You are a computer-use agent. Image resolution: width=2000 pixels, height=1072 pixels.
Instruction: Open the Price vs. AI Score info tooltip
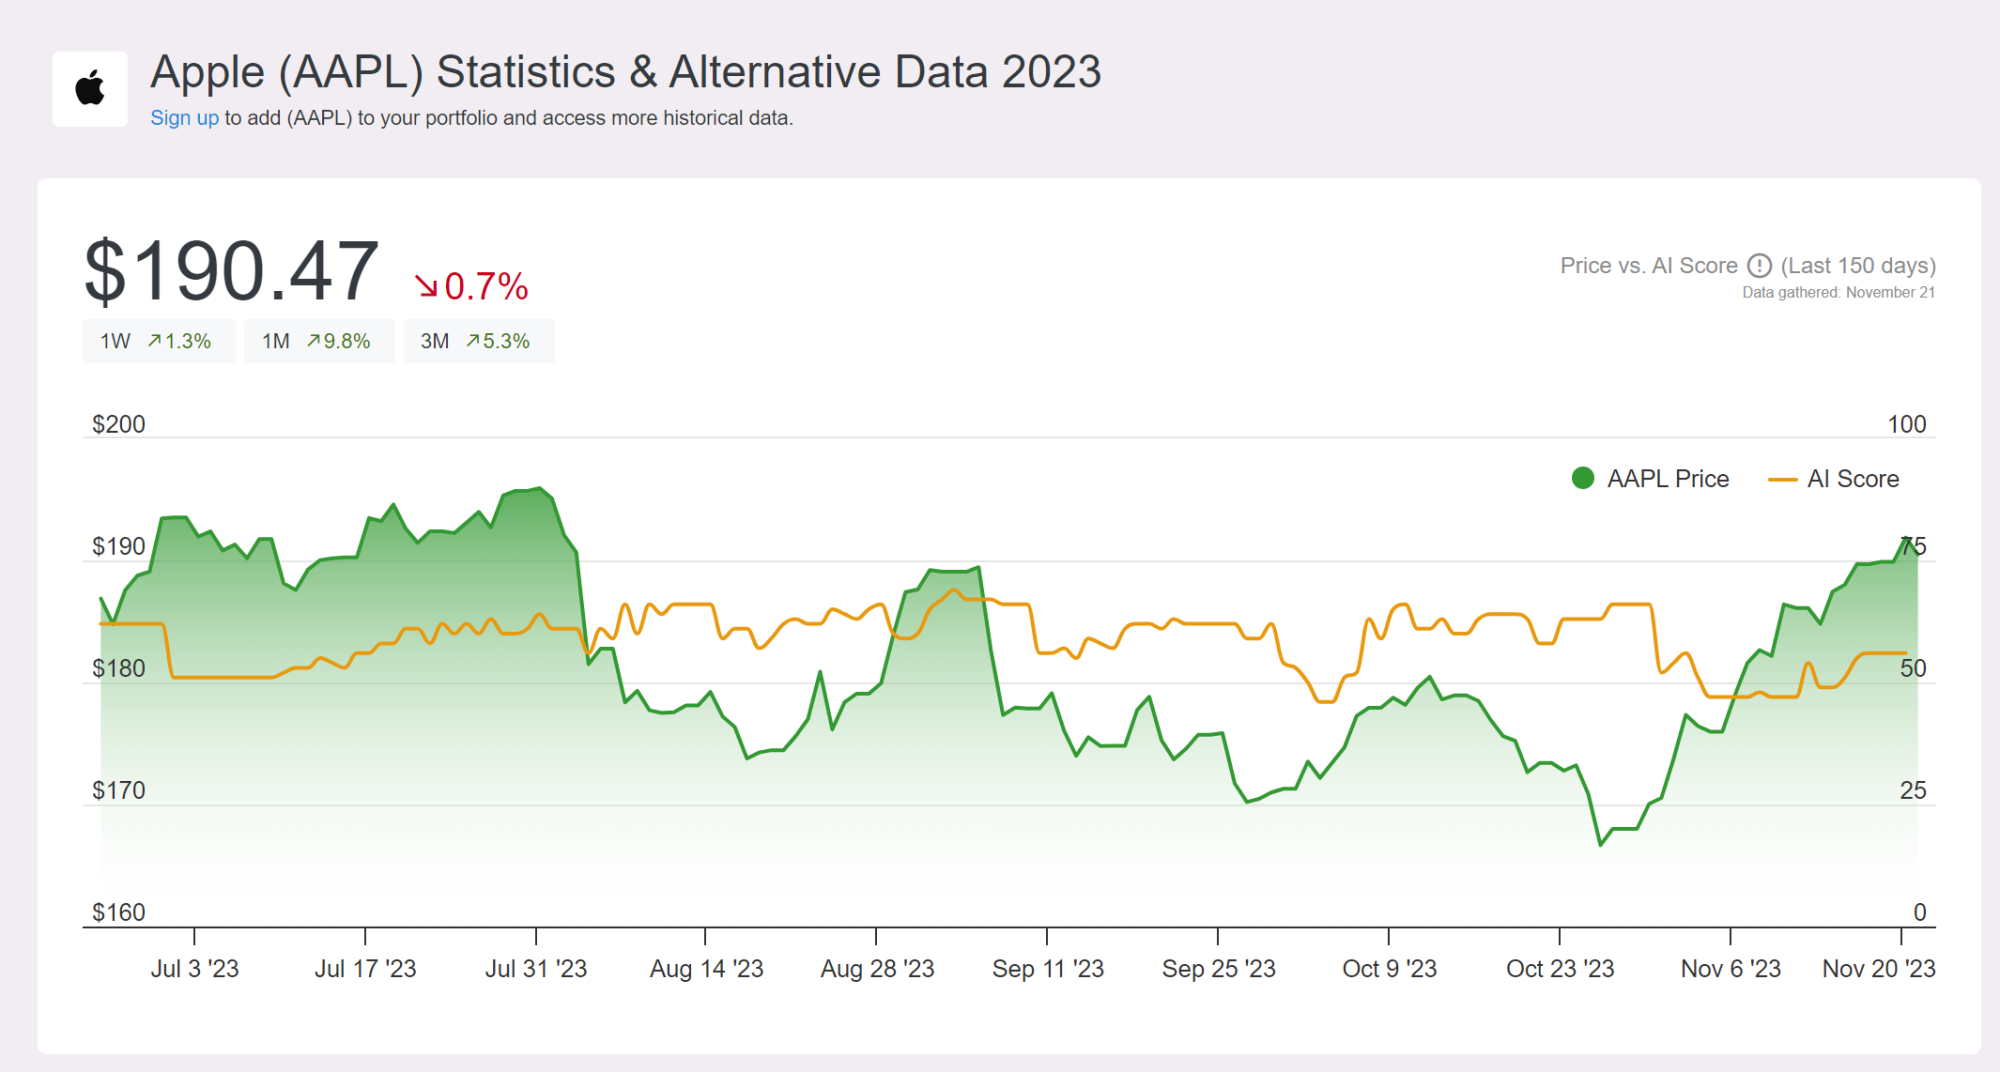click(1759, 266)
